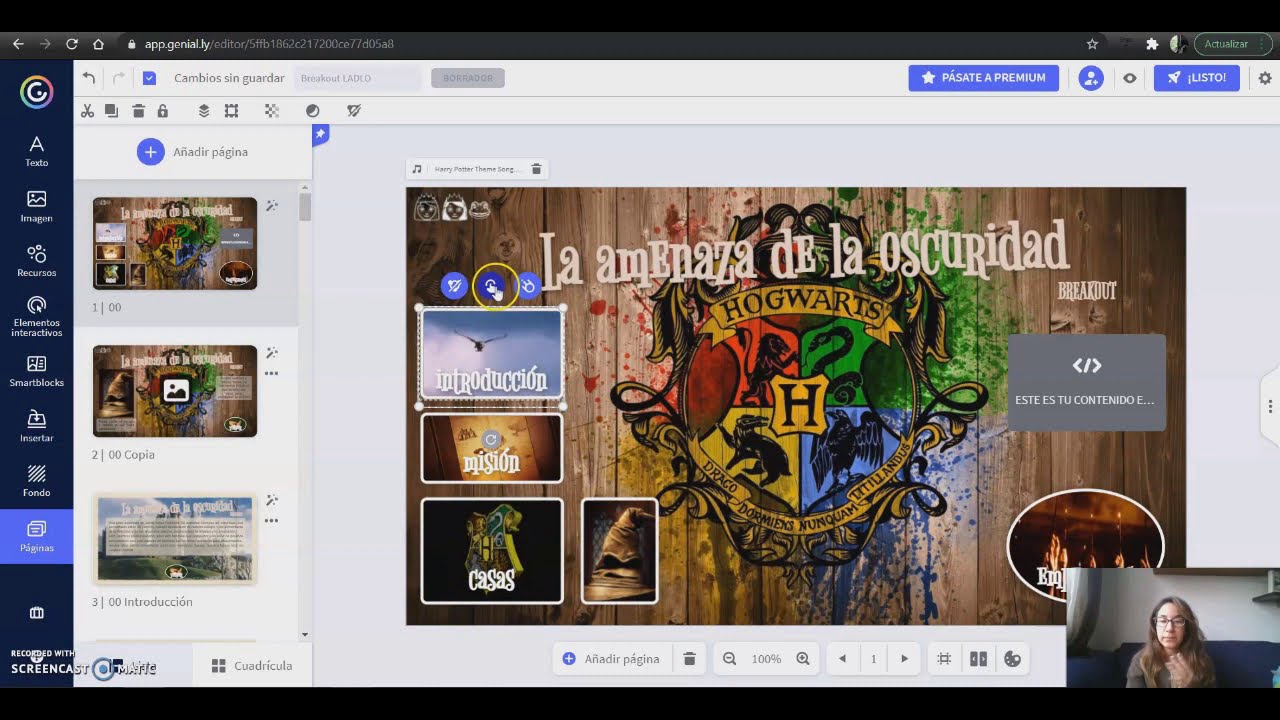Select page 3 thumbnail 00 Introducción
Viewport: 1280px width, 720px height.
pos(175,538)
